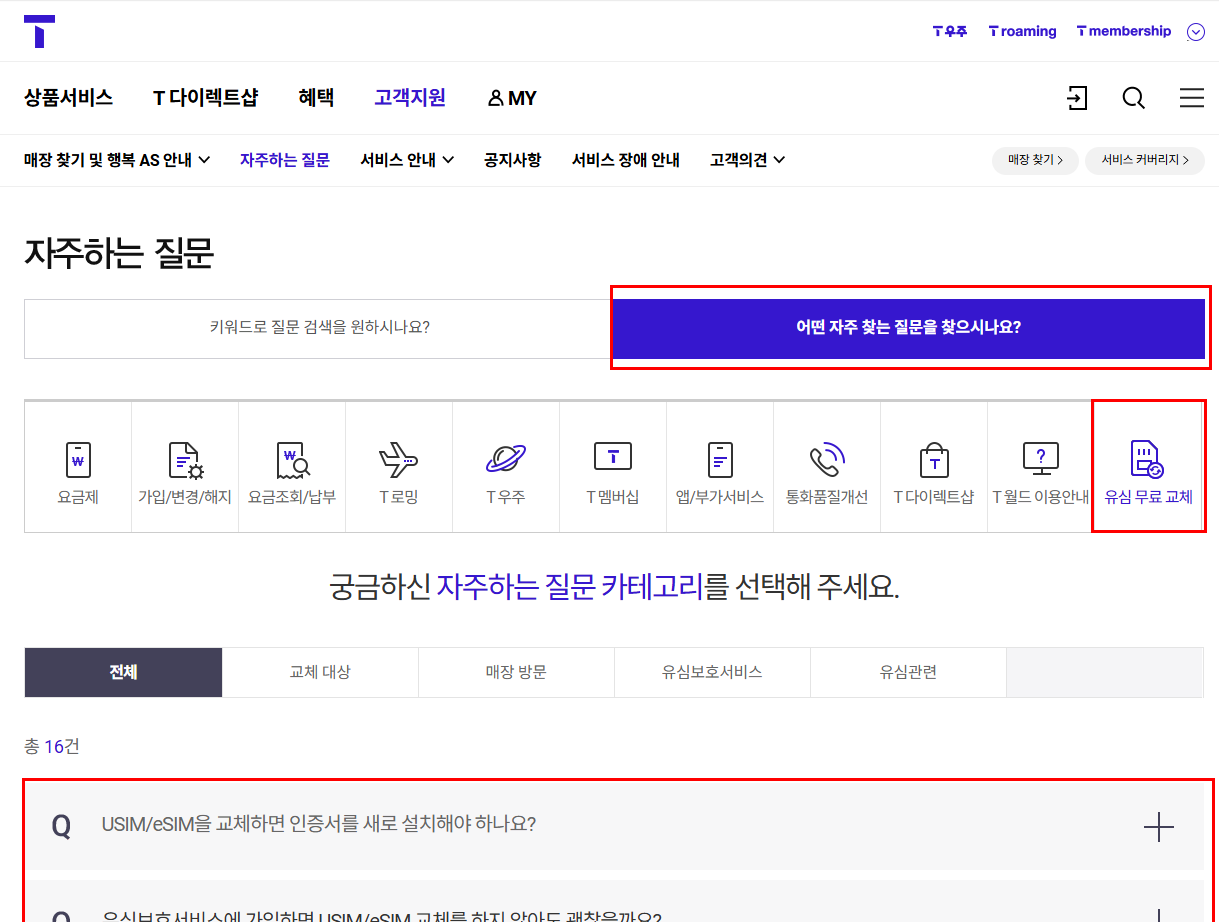Select the 유심관련 filter tab
This screenshot has width=1219, height=922.
click(x=908, y=672)
